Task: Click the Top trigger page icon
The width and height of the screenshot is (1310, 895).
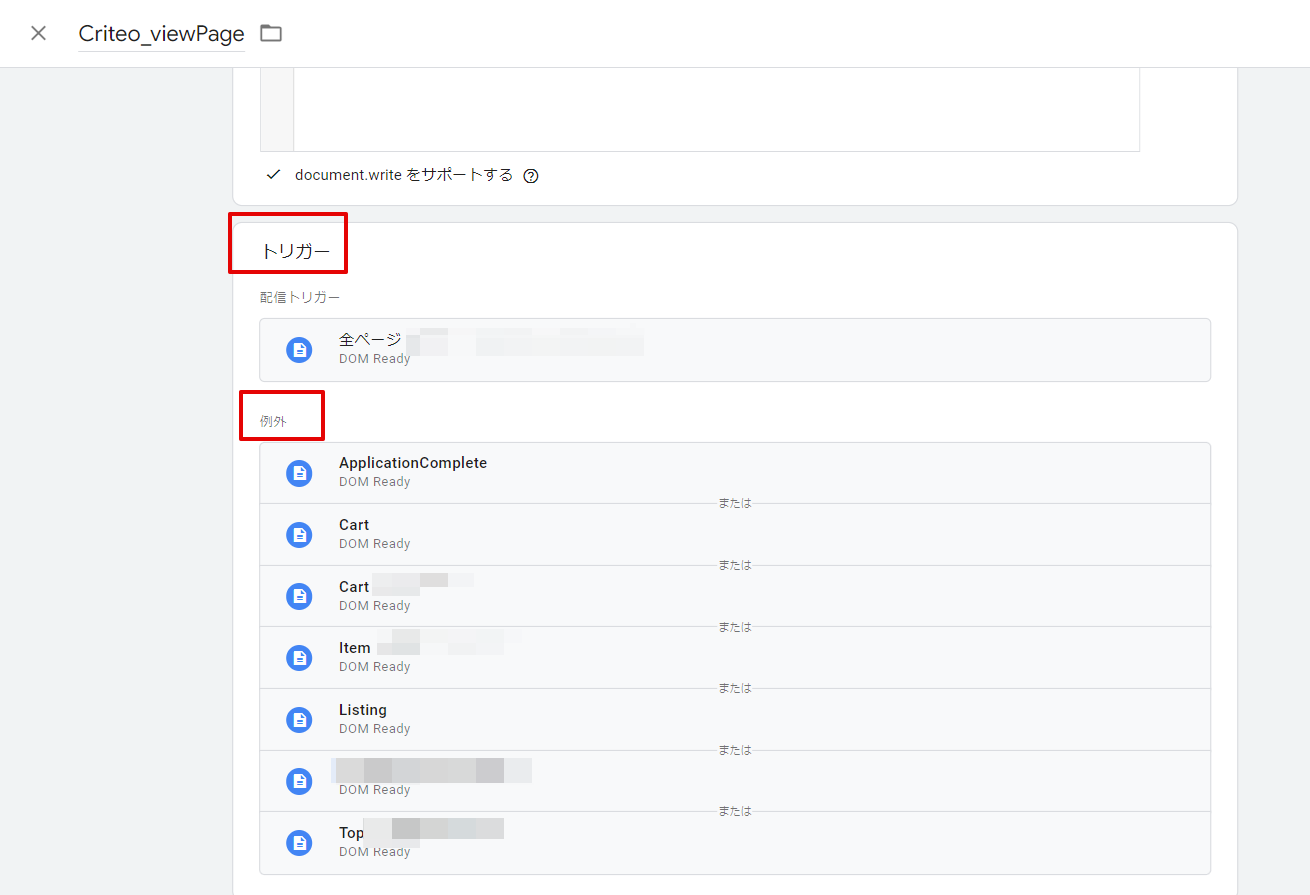Action: tap(299, 843)
